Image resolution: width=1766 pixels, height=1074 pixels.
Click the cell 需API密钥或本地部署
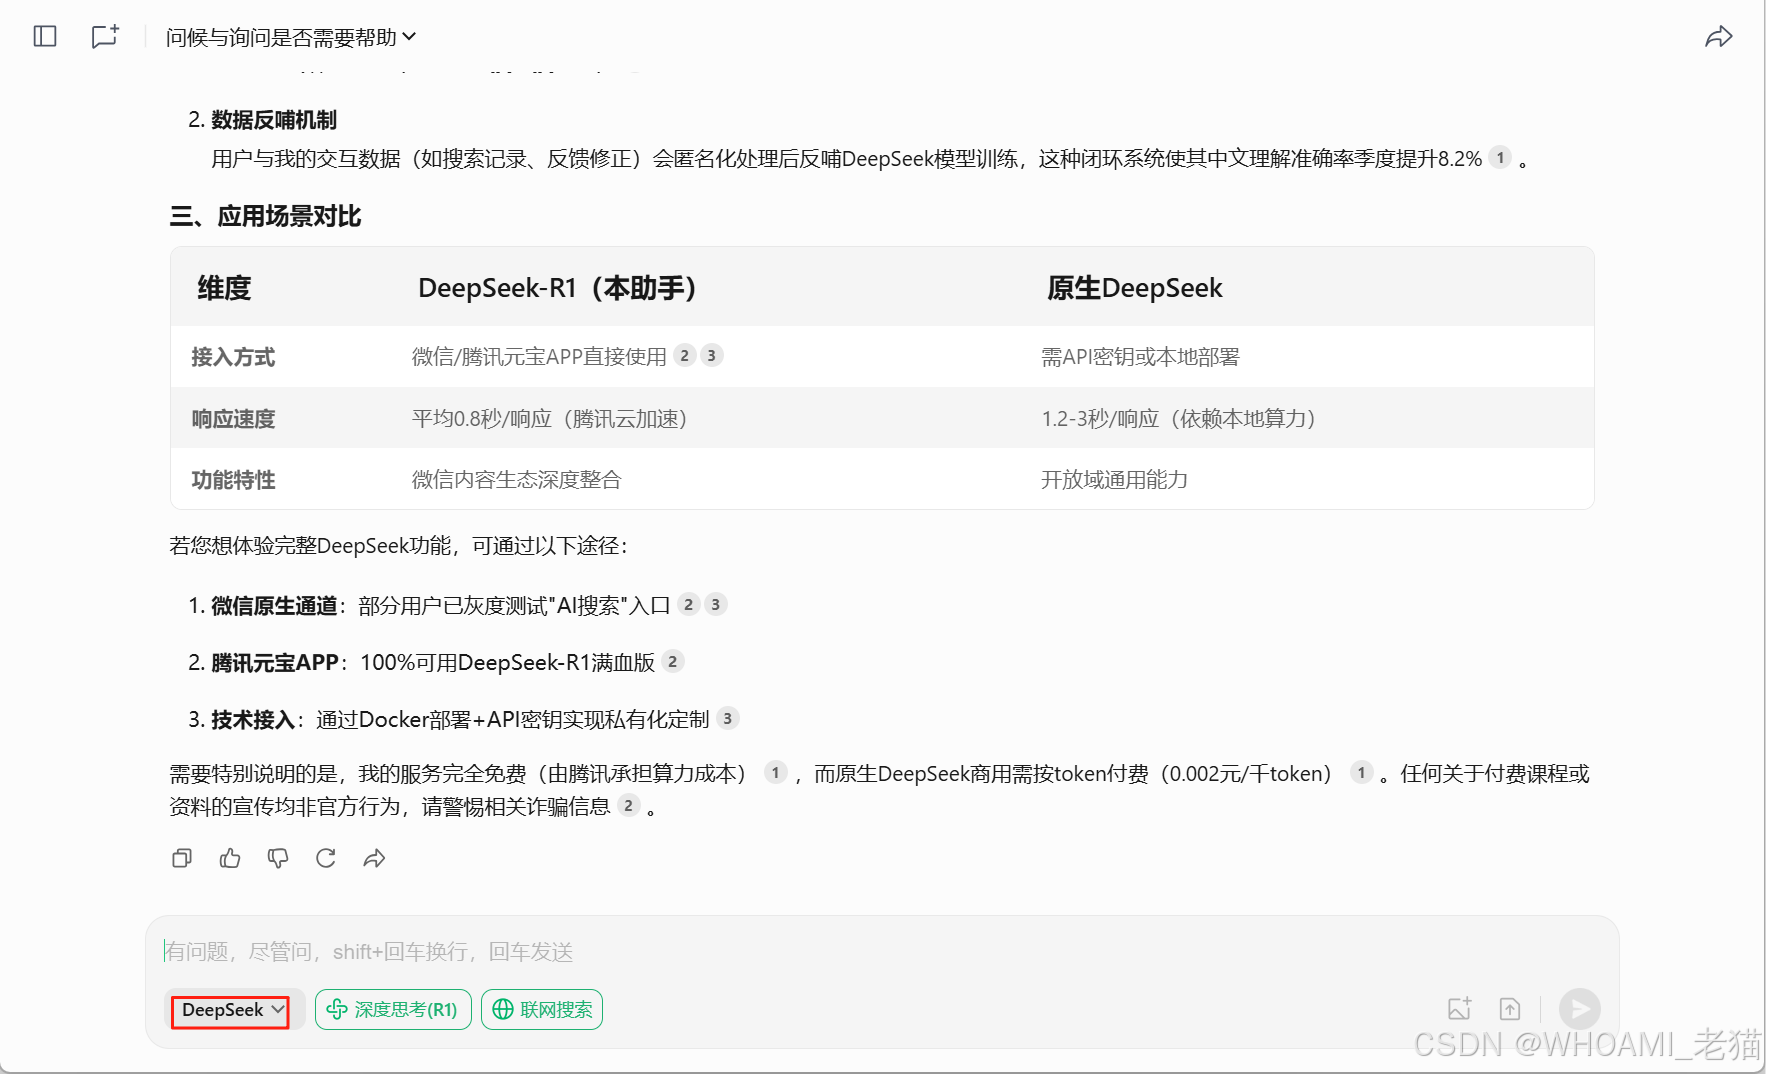[1140, 357]
